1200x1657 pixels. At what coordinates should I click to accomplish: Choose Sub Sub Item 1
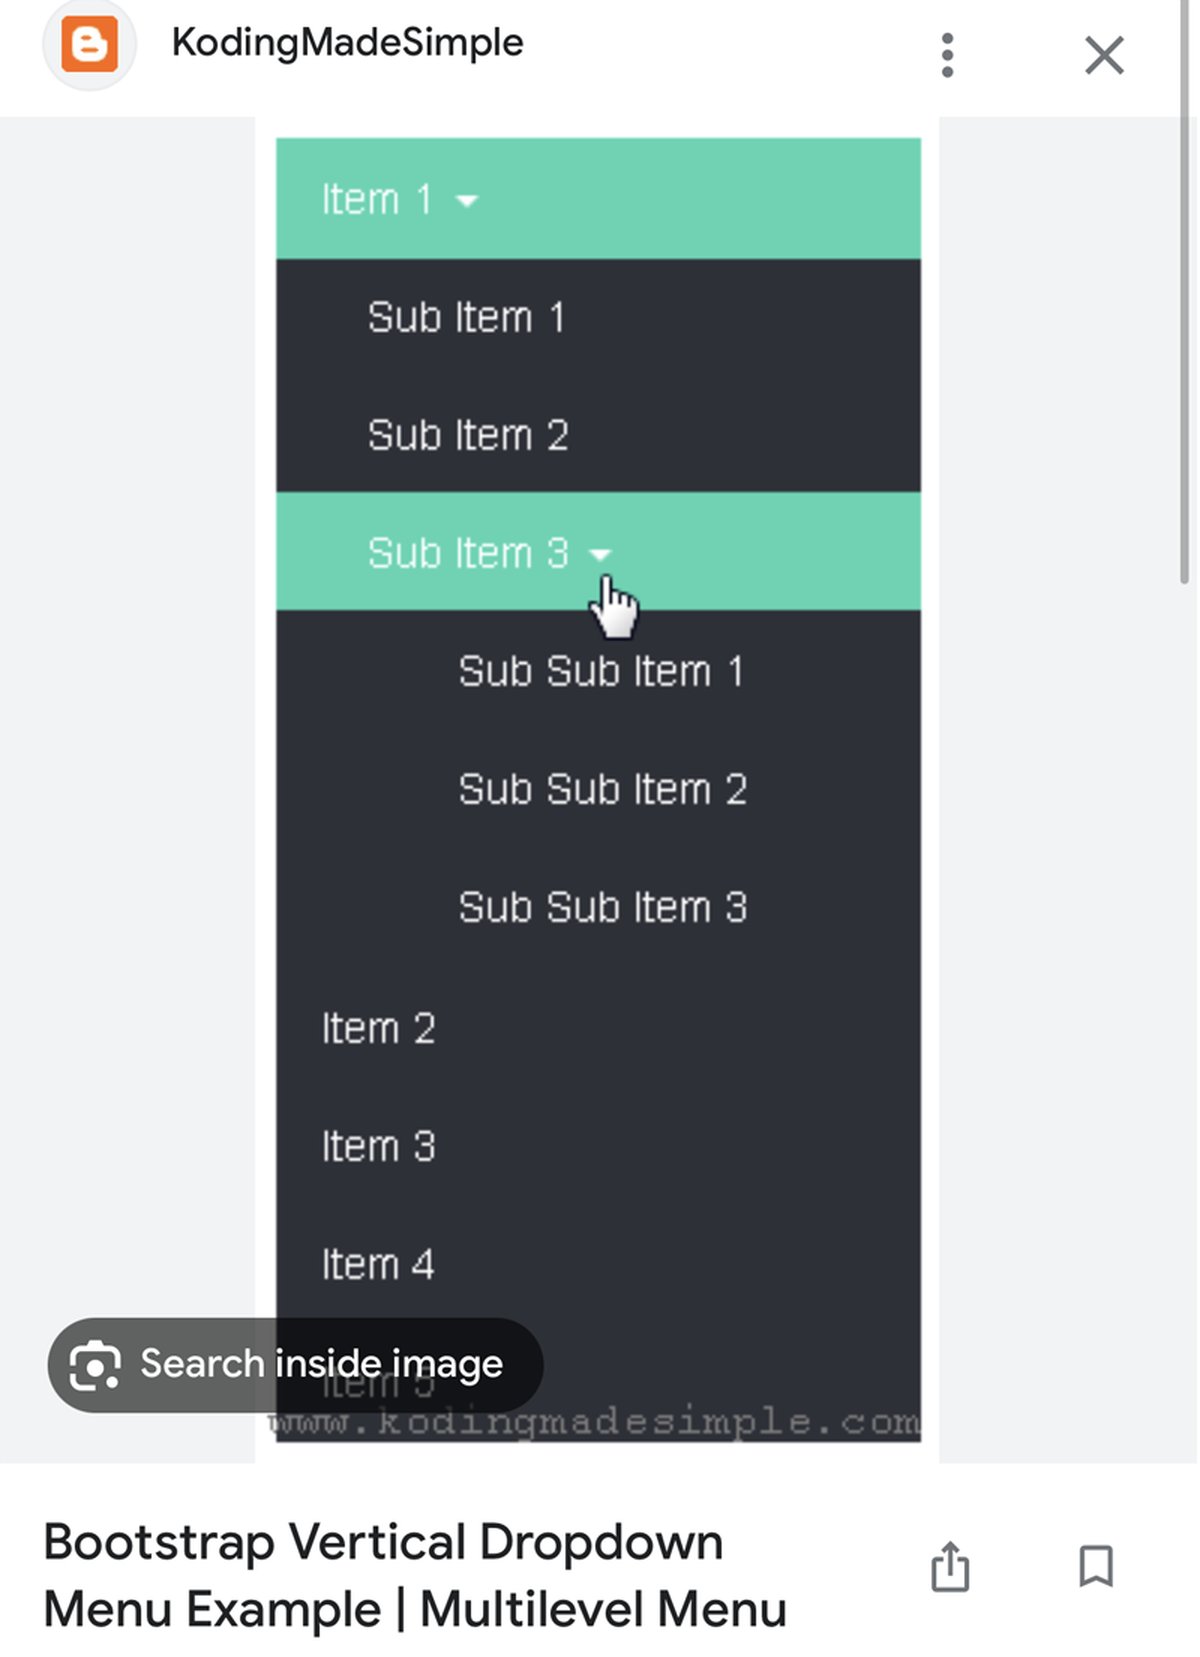coord(601,672)
